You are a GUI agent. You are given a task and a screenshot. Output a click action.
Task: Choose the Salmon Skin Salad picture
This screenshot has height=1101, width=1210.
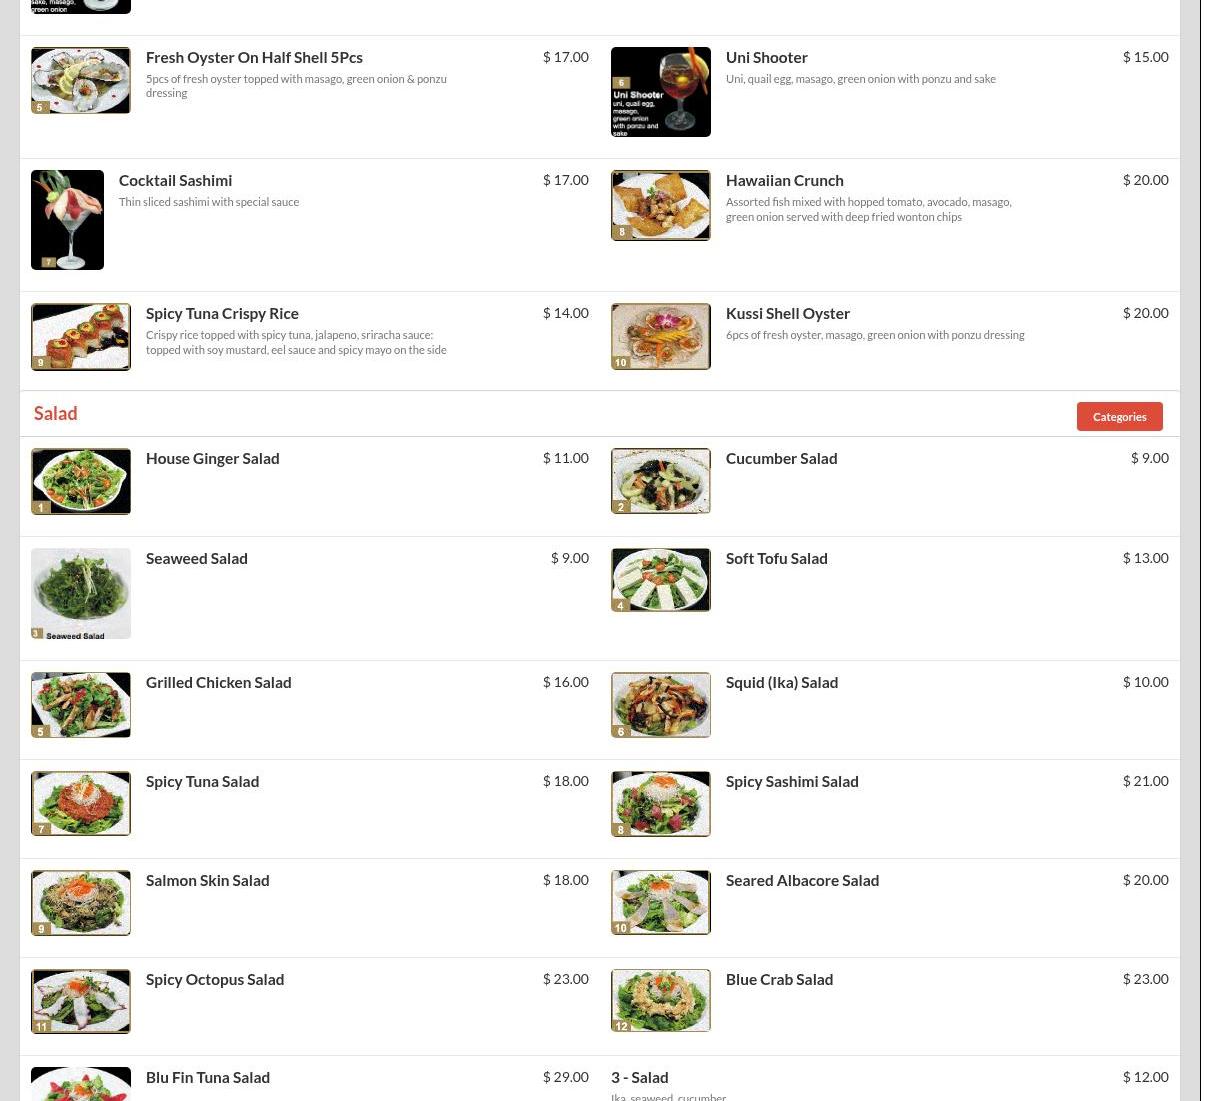pos(81,903)
